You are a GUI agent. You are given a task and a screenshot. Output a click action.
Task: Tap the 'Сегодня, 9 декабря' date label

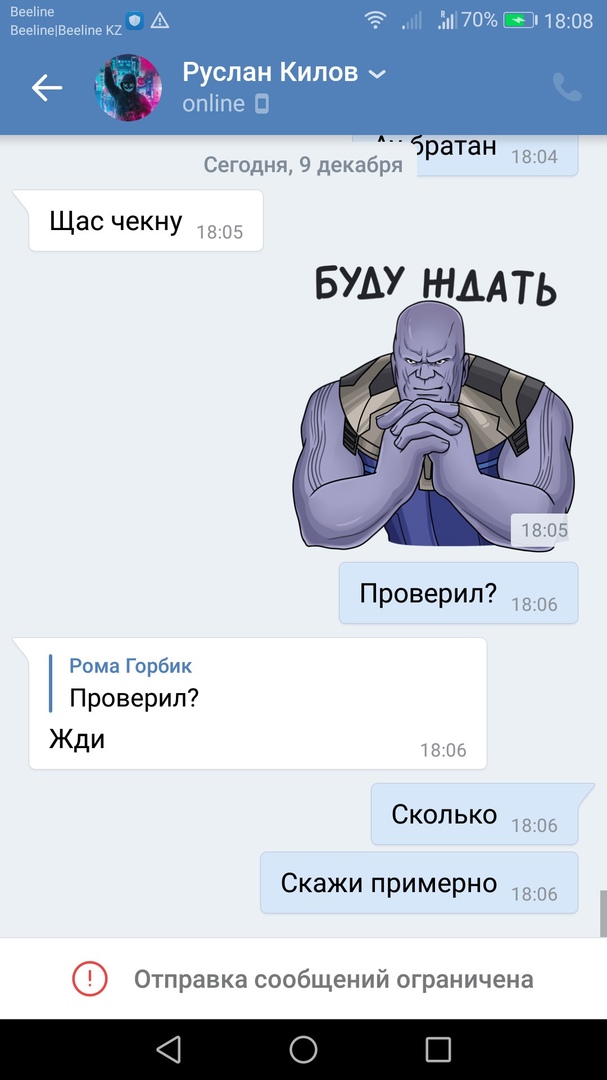point(303,165)
